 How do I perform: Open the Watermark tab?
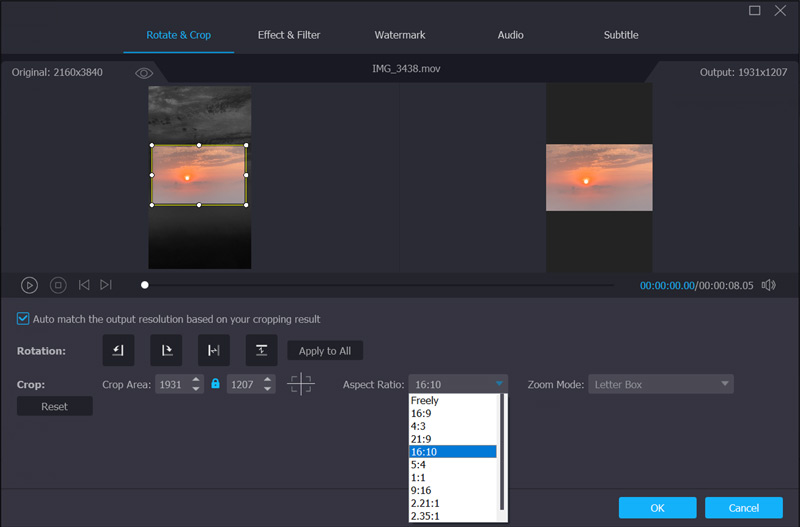[x=400, y=35]
